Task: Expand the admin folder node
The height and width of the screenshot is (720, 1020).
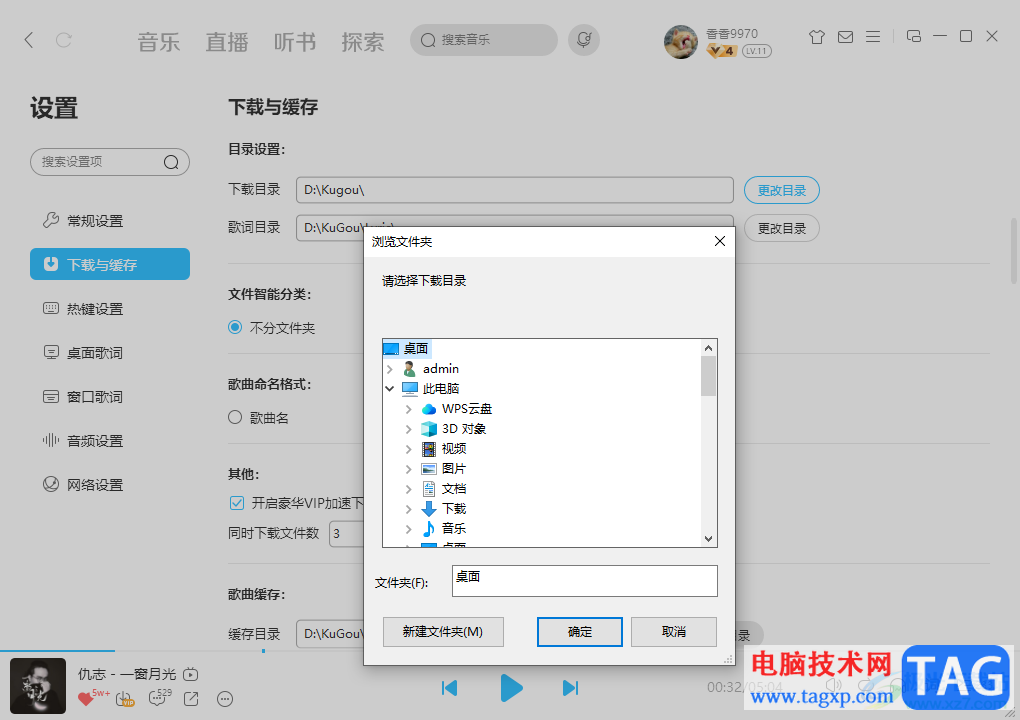Action: pyautogui.click(x=390, y=369)
